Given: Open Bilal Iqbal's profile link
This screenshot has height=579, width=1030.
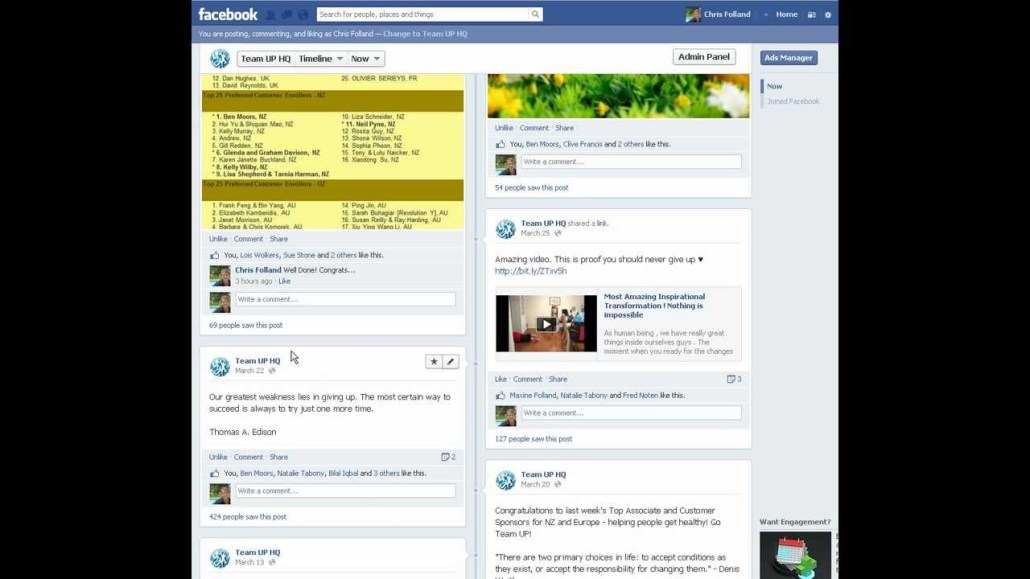Looking at the screenshot, I should point(343,473).
